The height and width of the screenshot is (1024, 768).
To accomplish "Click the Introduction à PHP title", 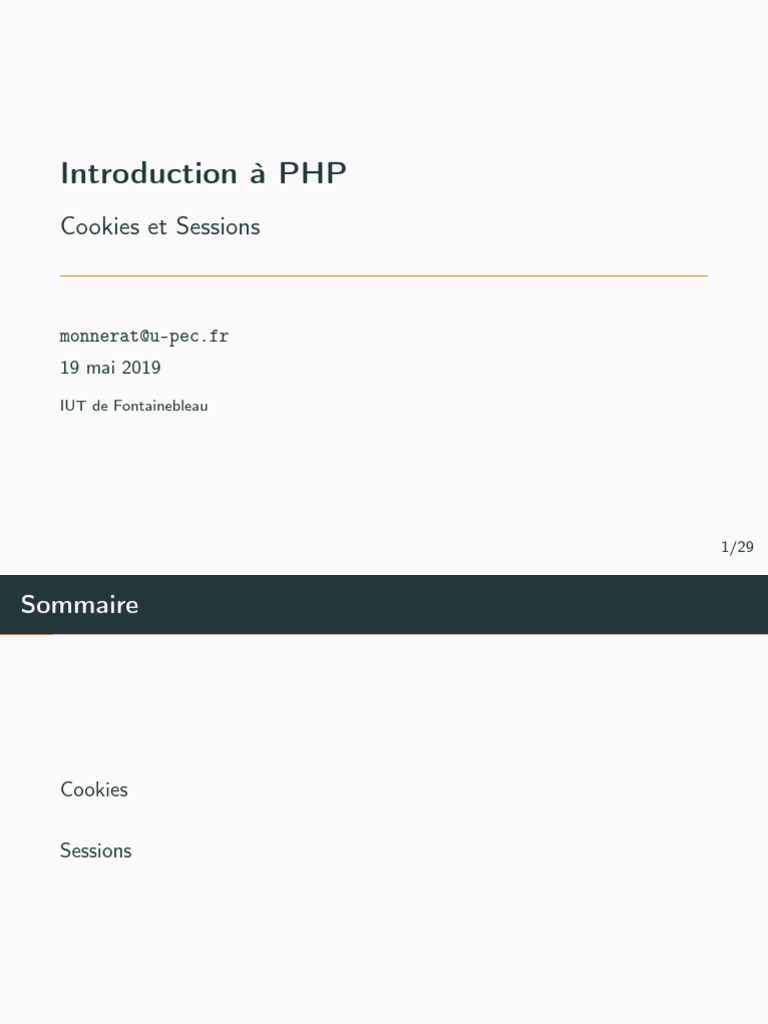I will pos(203,174).
